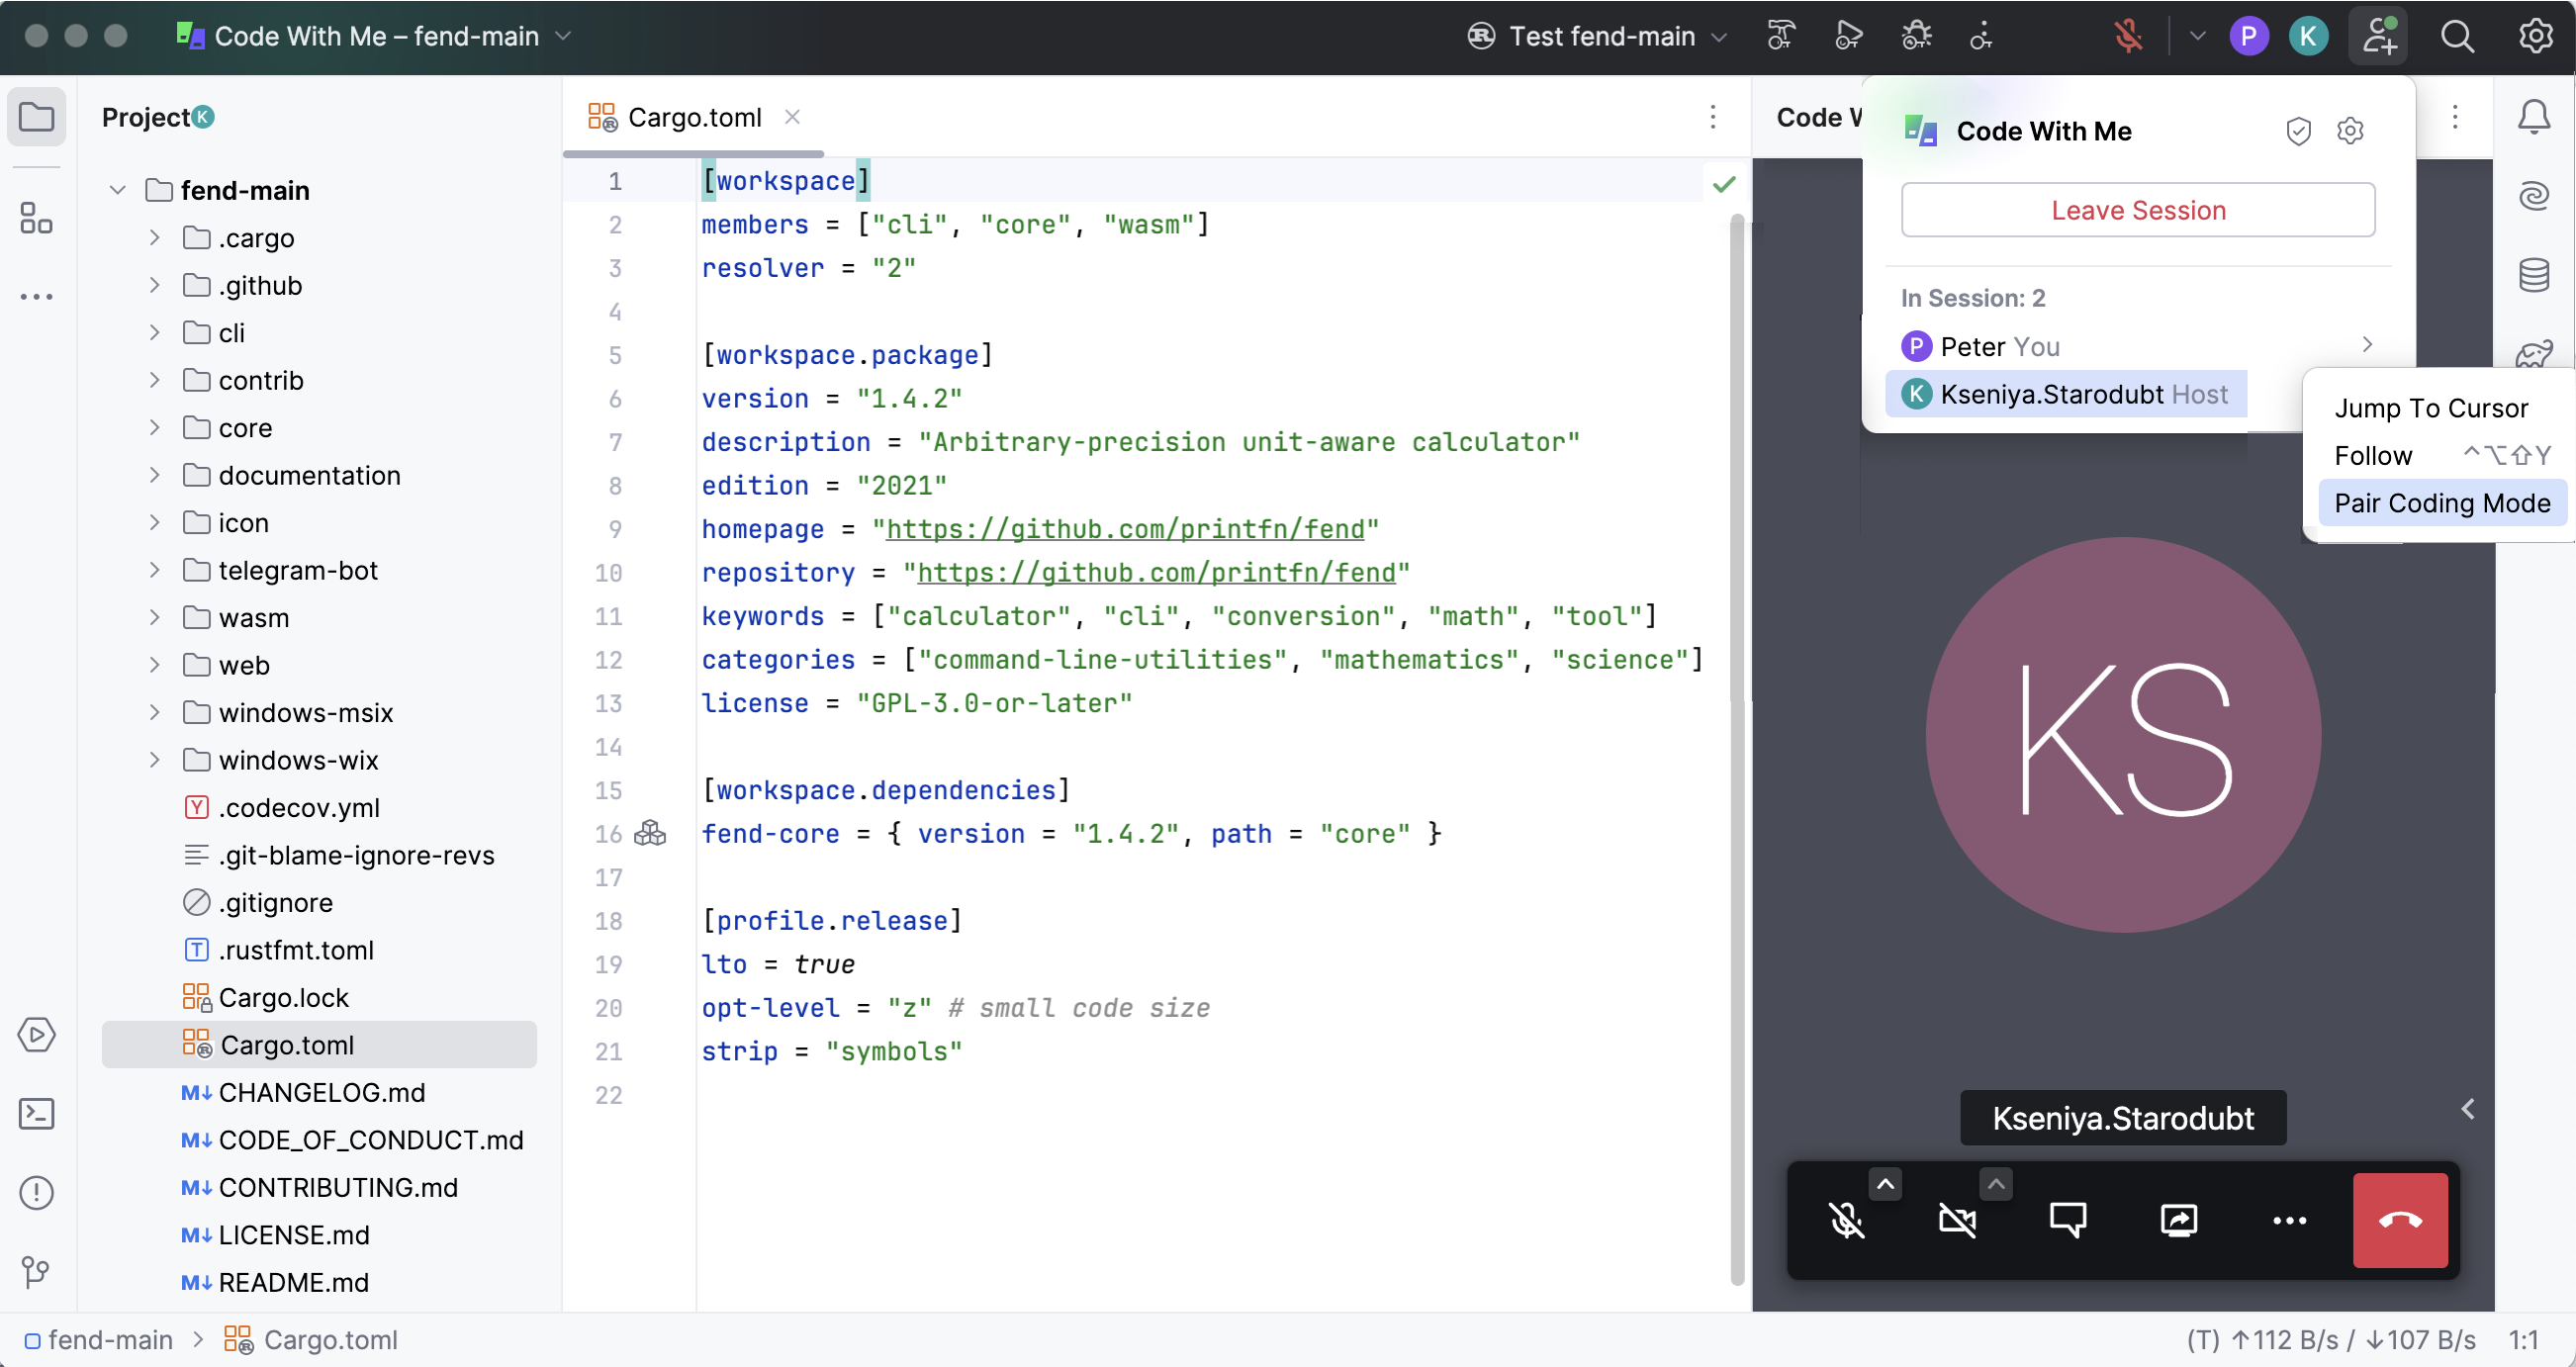
Task: Select the CHANGELOG.md file in project tree
Action: click(321, 1092)
